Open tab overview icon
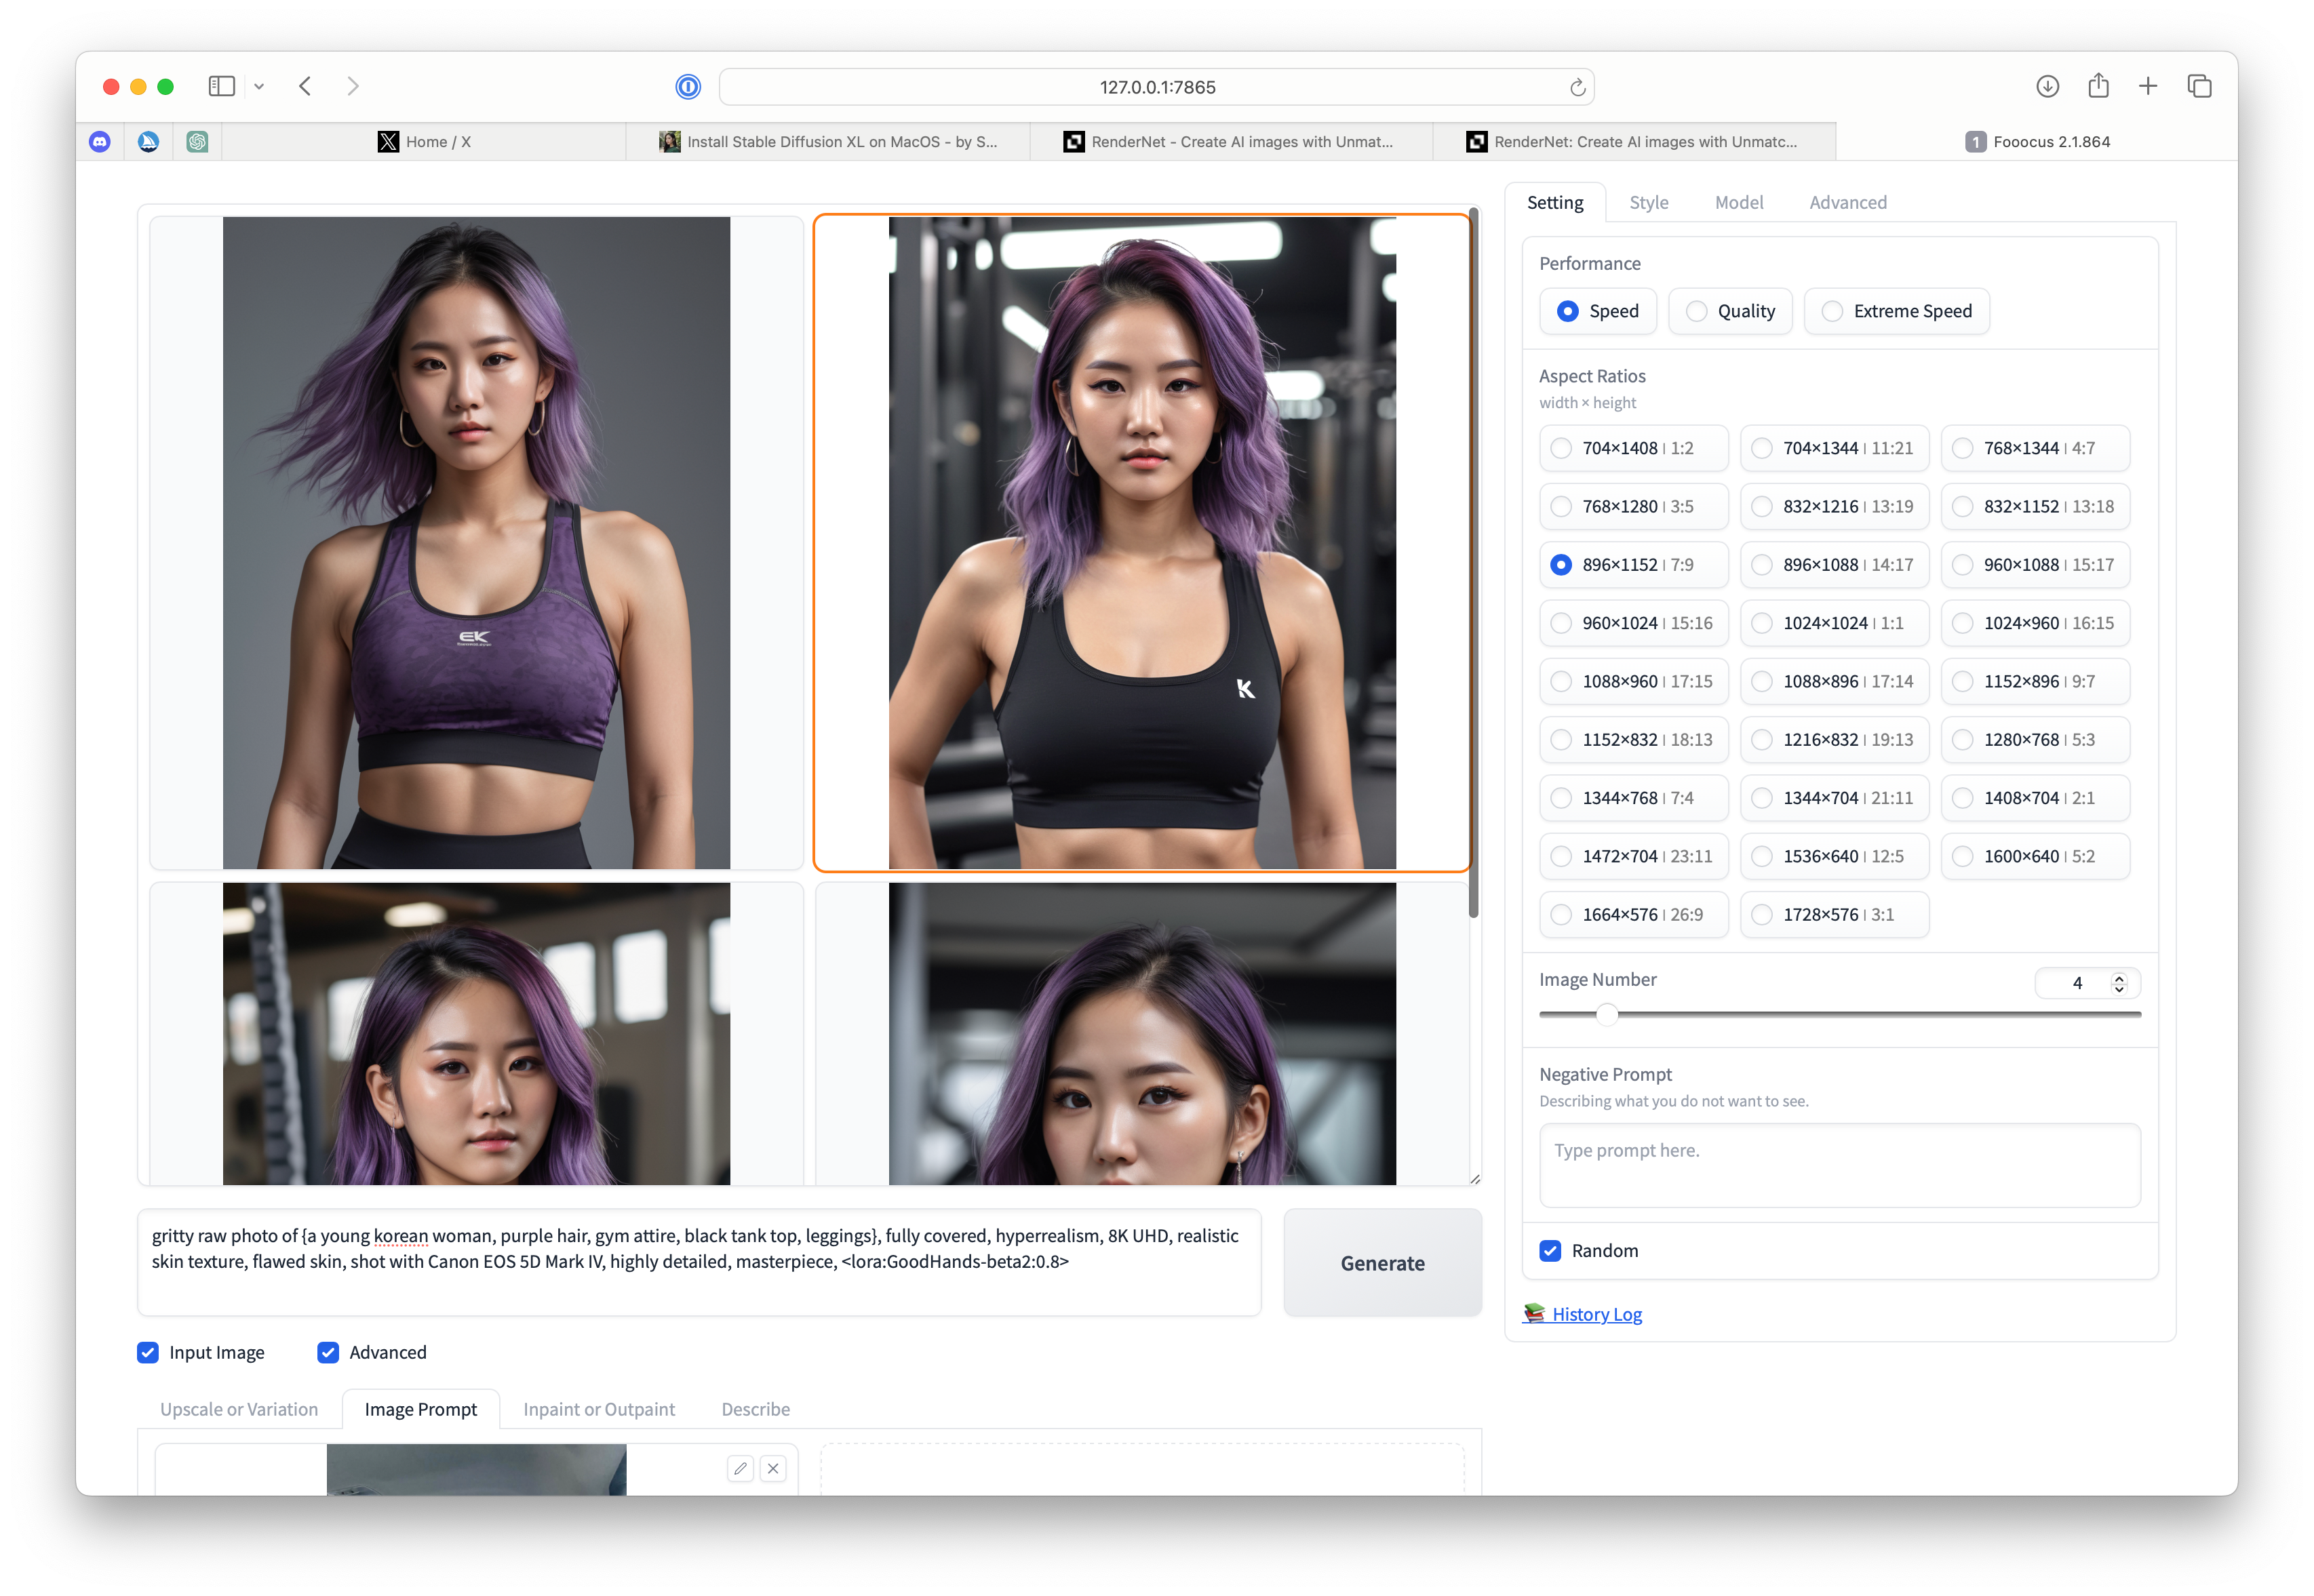 (2199, 87)
